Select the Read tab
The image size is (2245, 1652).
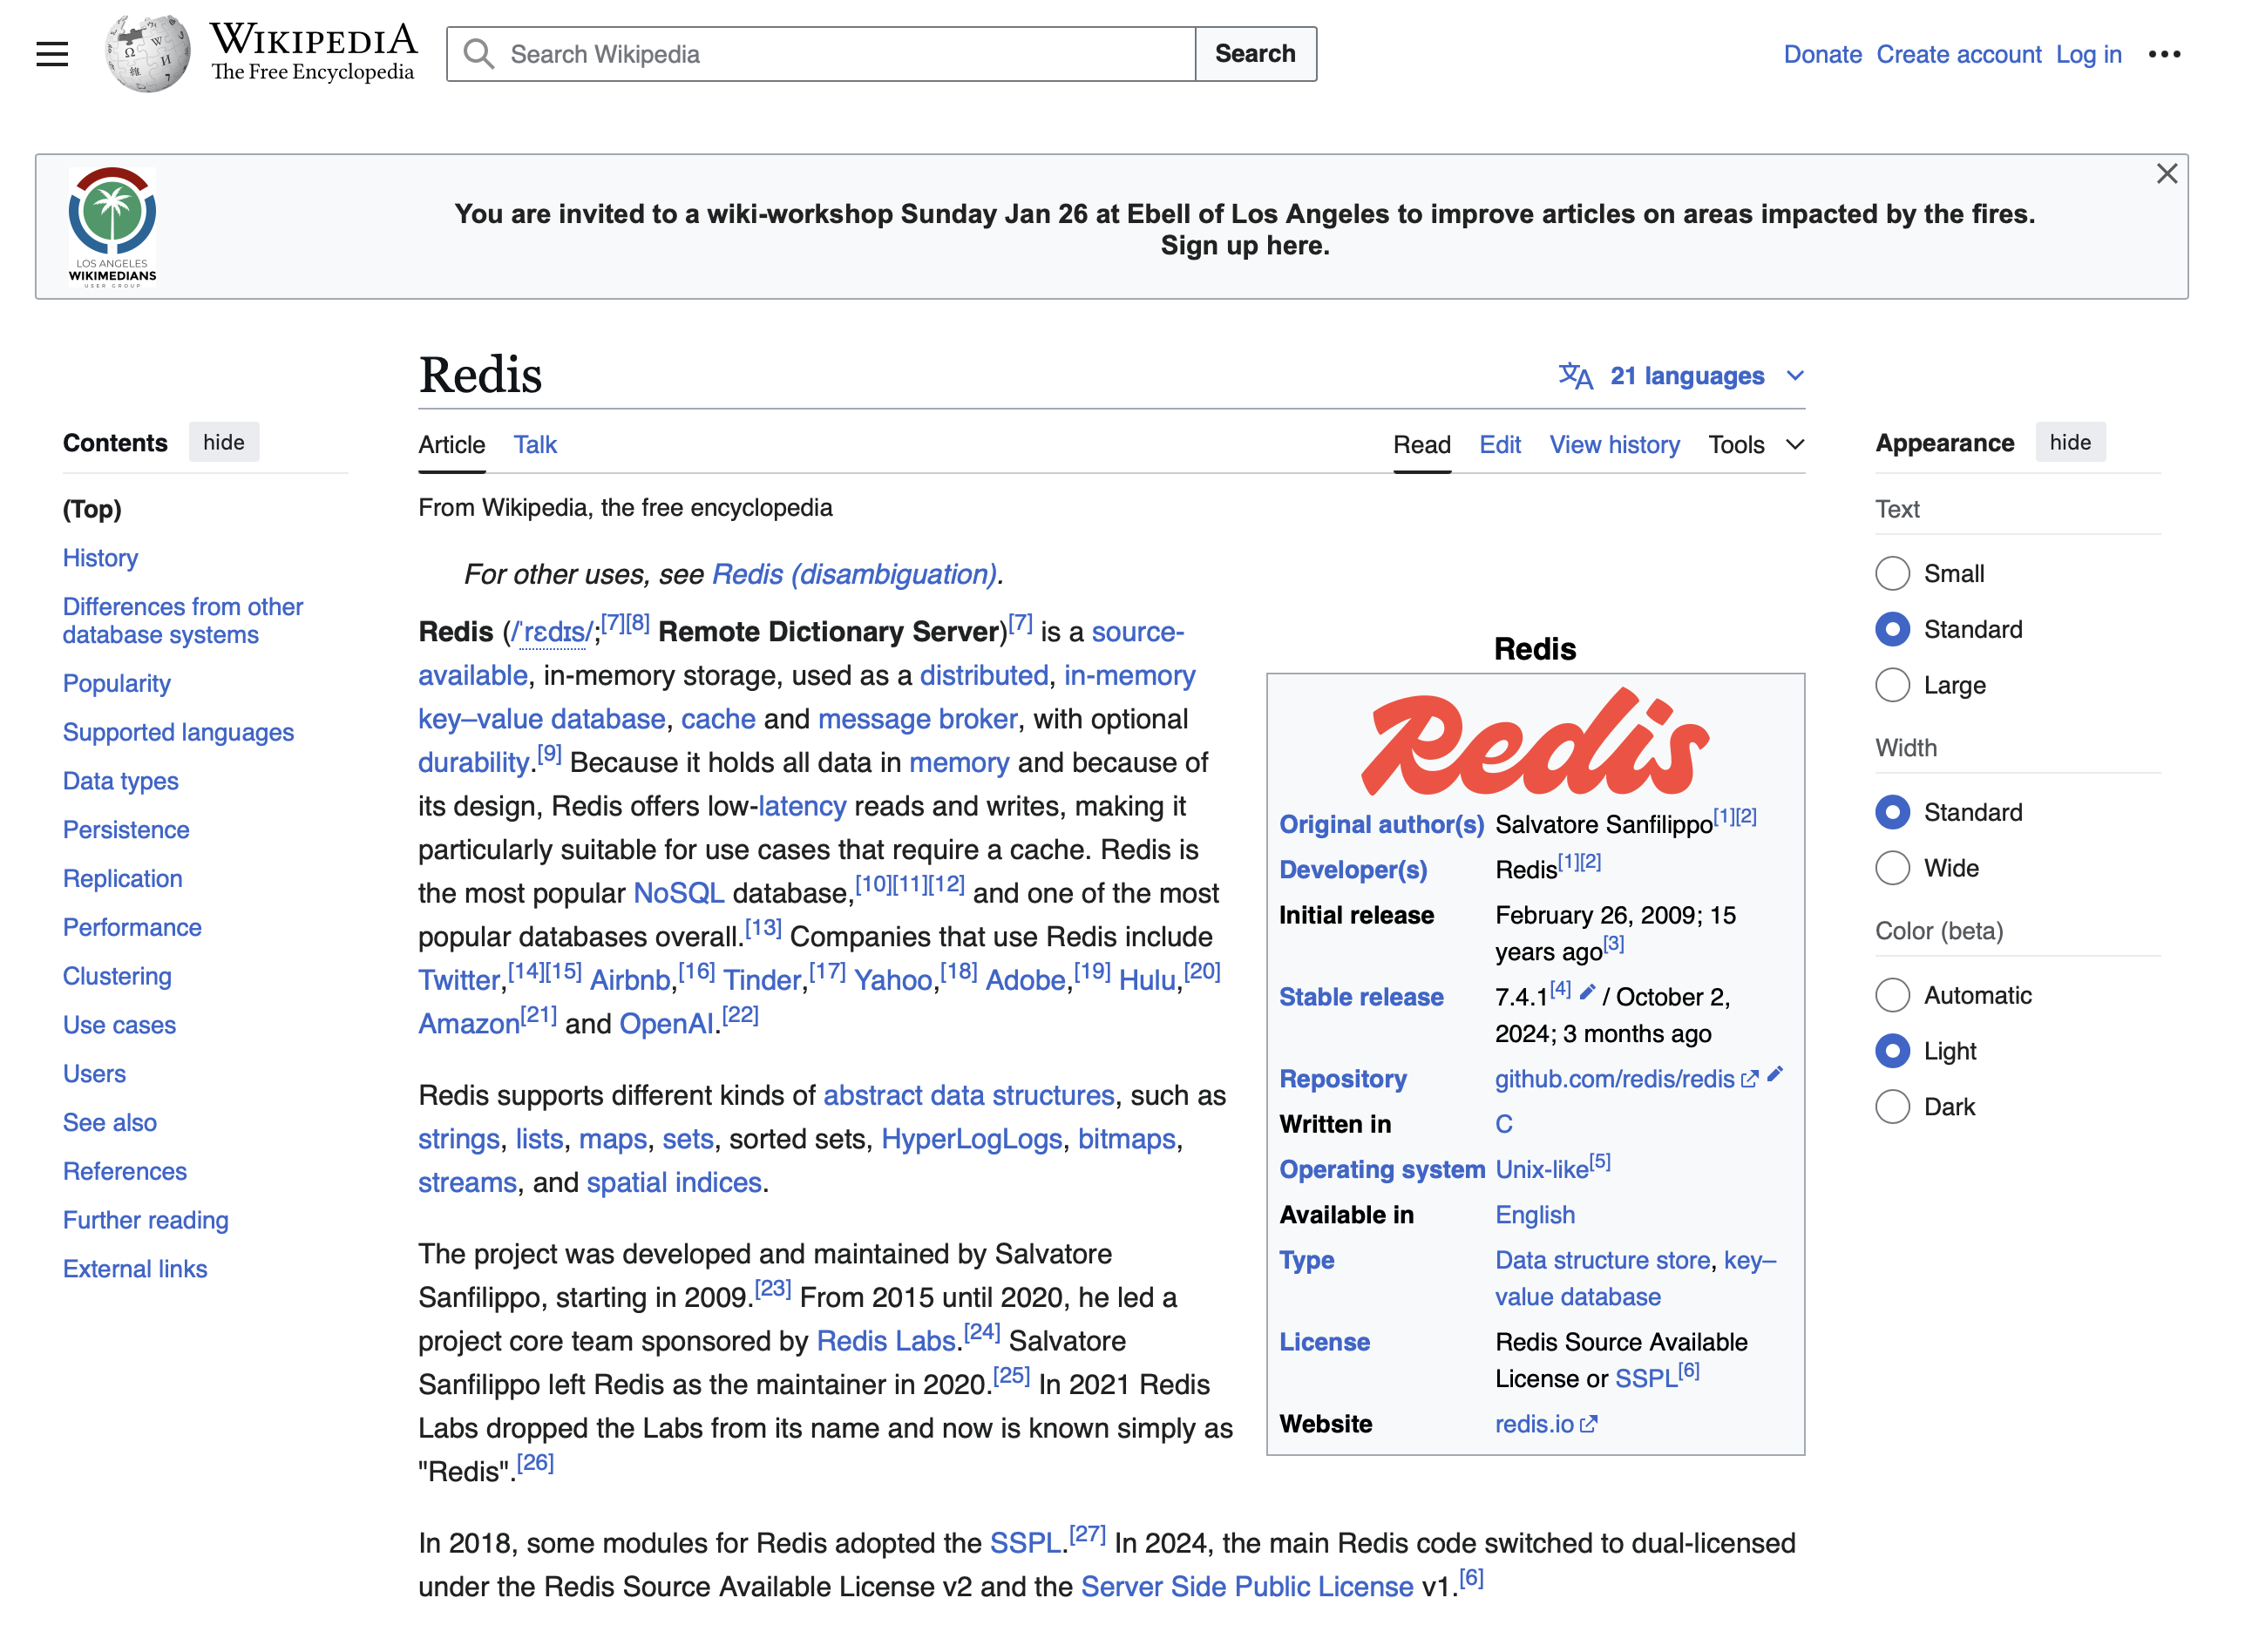coord(1421,445)
